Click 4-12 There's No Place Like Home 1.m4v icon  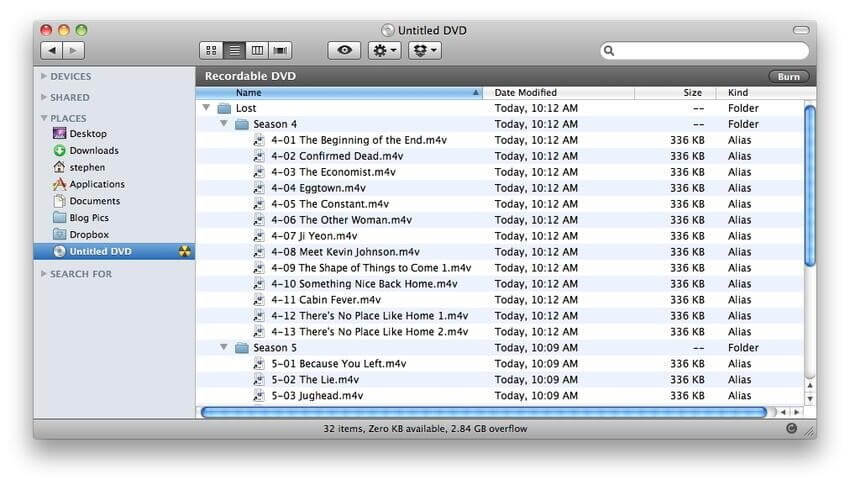[259, 316]
